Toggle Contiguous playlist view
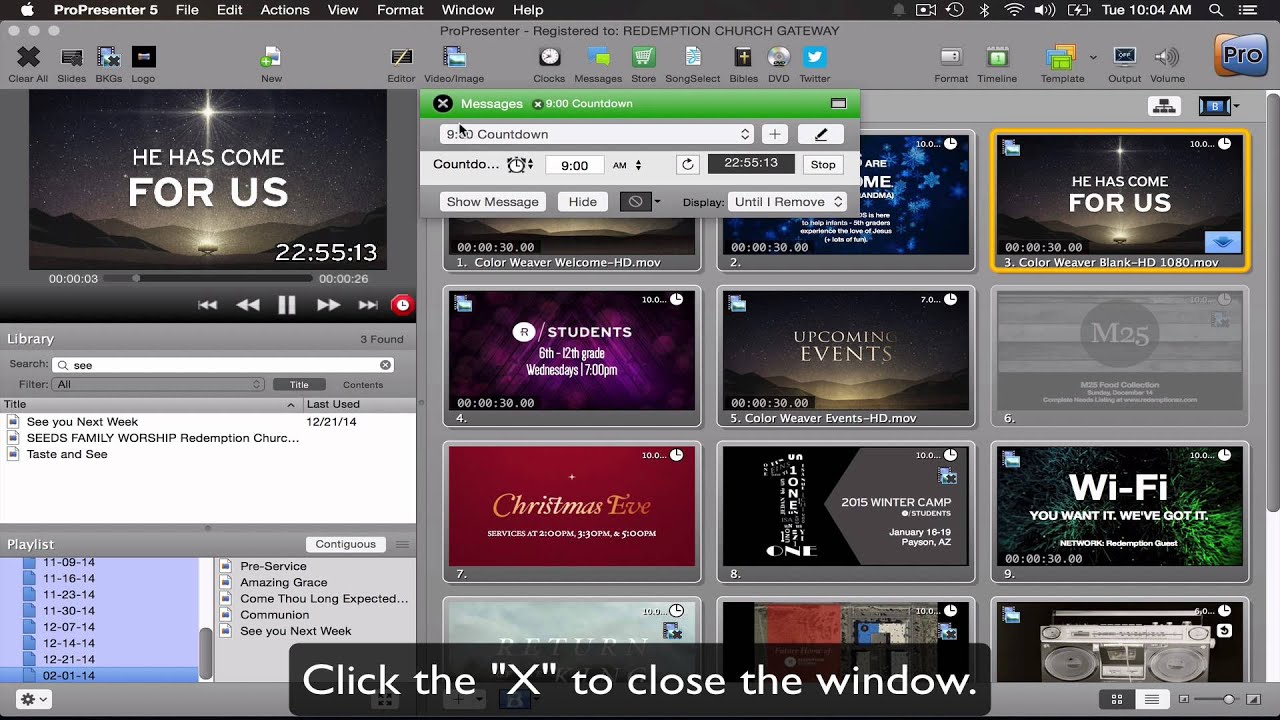Screen dimensions: 1280x720 click(346, 544)
